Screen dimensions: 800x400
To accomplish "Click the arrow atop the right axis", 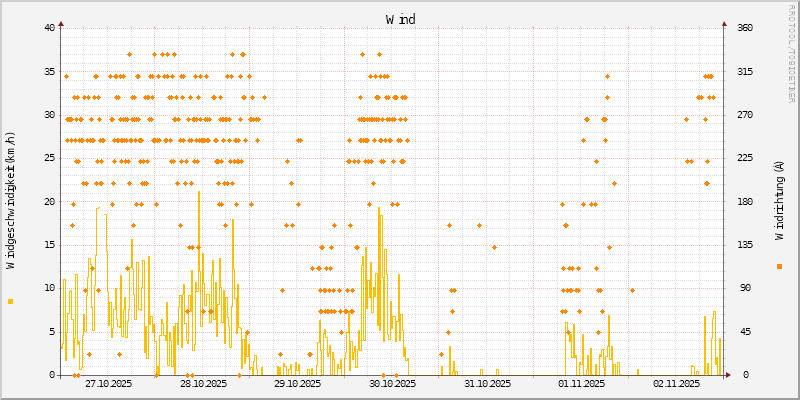I will tap(724, 22).
